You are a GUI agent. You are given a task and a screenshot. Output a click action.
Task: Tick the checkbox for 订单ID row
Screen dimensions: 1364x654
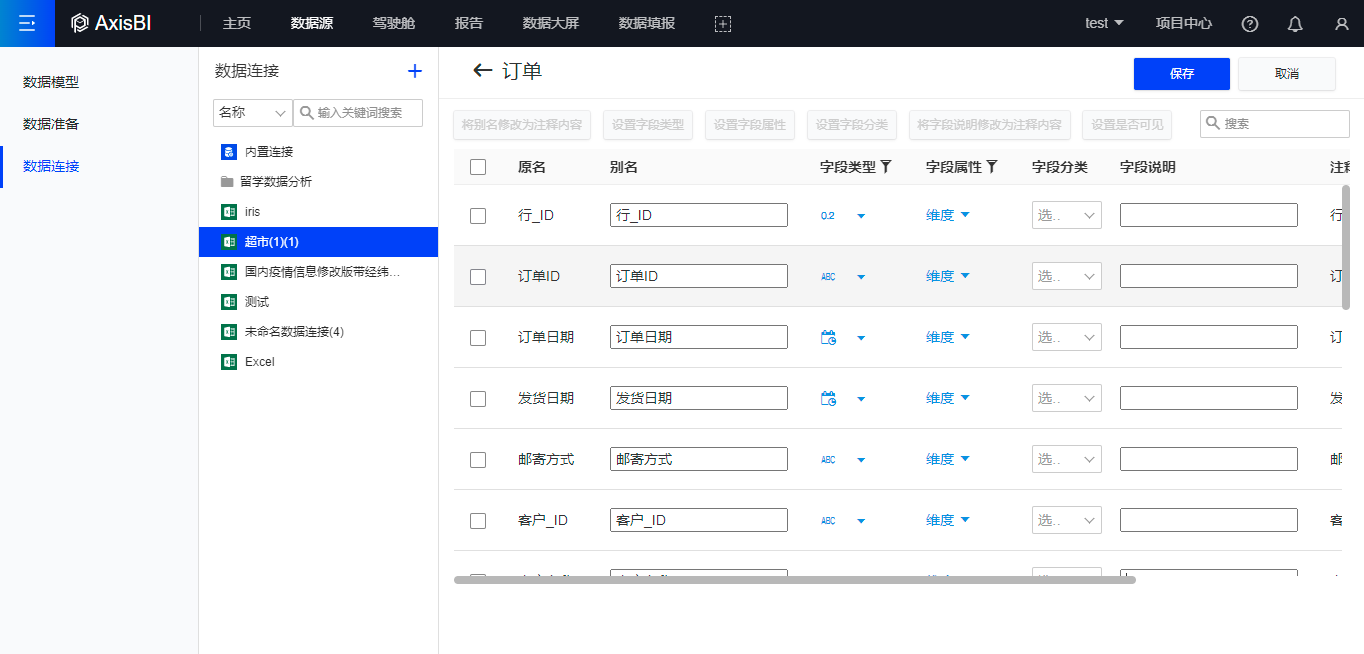tap(478, 276)
